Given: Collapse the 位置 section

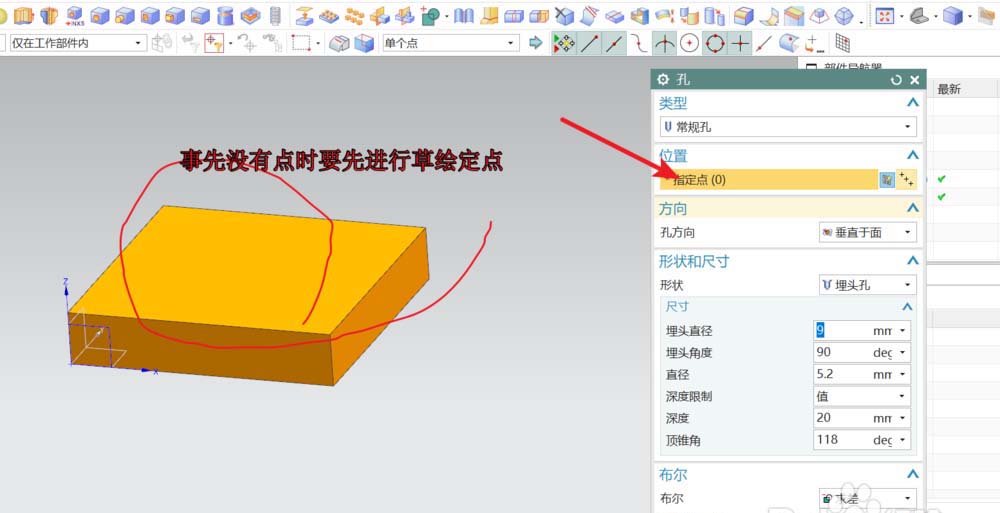Looking at the screenshot, I should (913, 155).
